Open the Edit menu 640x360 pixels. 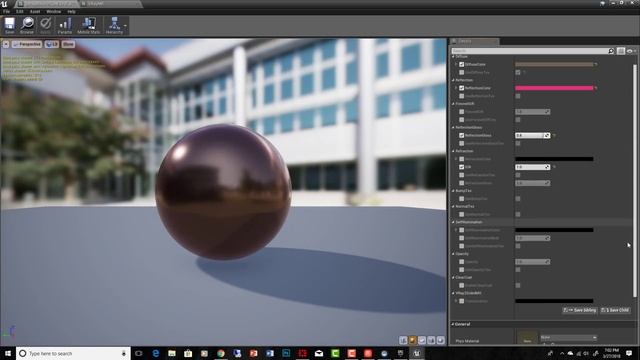[x=20, y=12]
